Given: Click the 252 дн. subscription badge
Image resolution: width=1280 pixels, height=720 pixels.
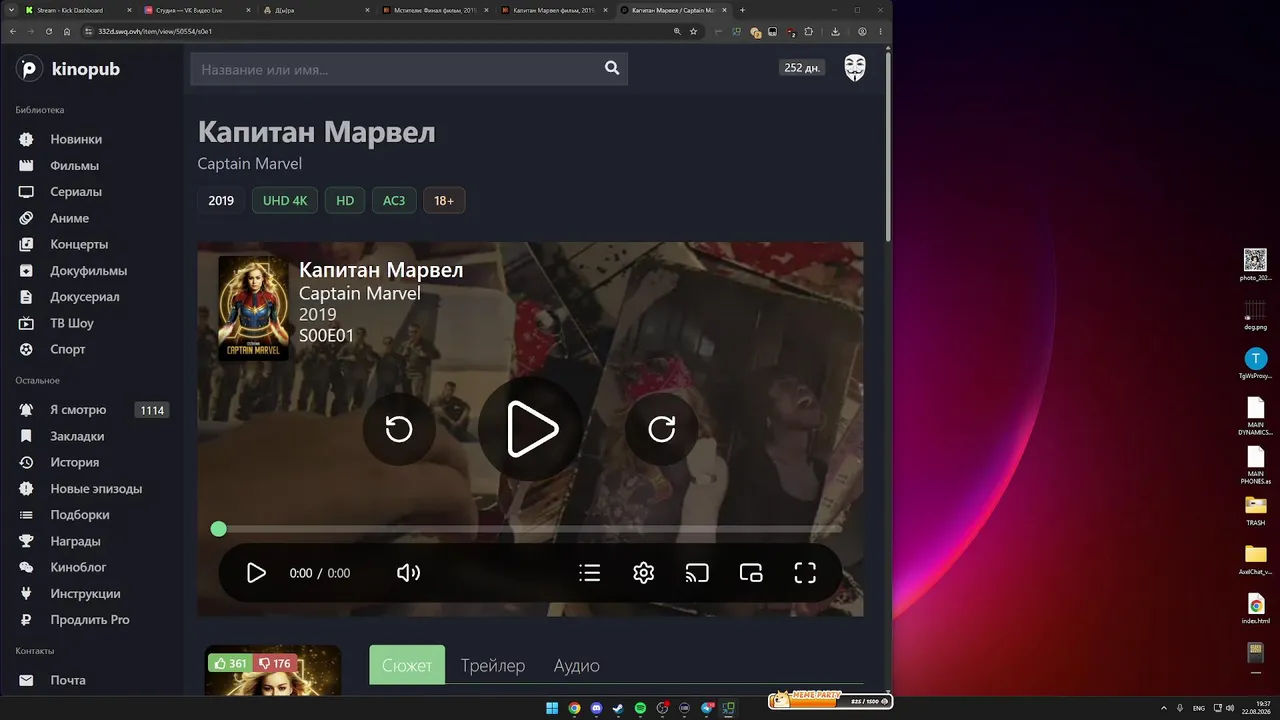Looking at the screenshot, I should pos(802,68).
